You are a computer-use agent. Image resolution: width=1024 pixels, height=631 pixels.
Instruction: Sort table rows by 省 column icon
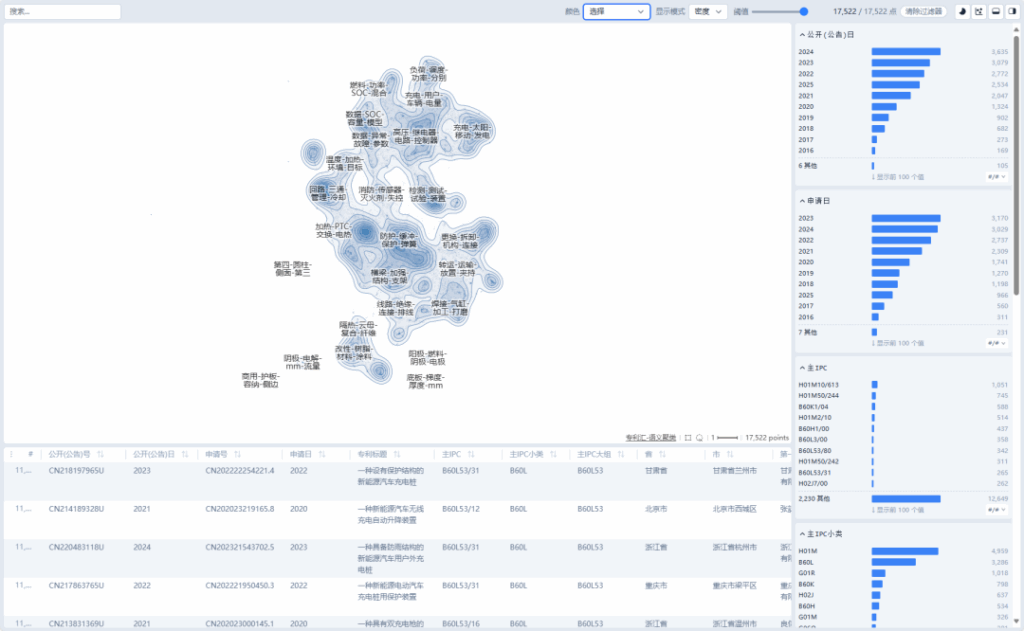tap(663, 454)
